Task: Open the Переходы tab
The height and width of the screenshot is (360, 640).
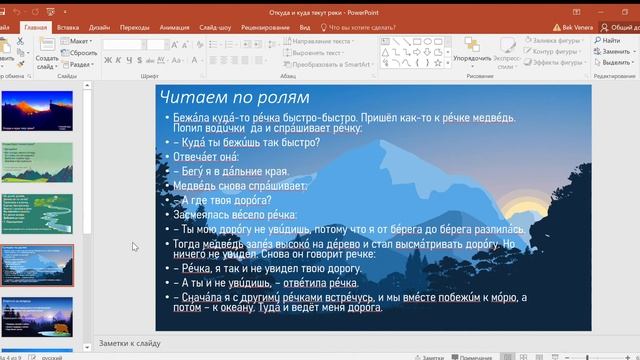Action: click(x=134, y=27)
